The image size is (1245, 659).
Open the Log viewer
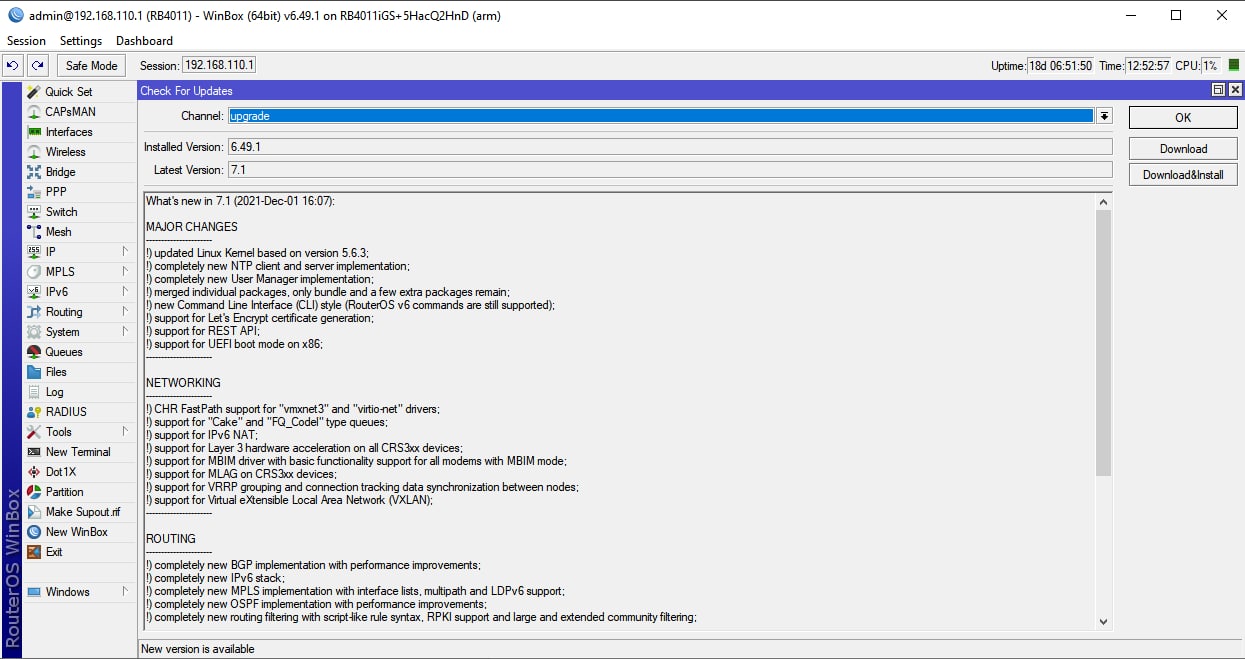coord(80,392)
